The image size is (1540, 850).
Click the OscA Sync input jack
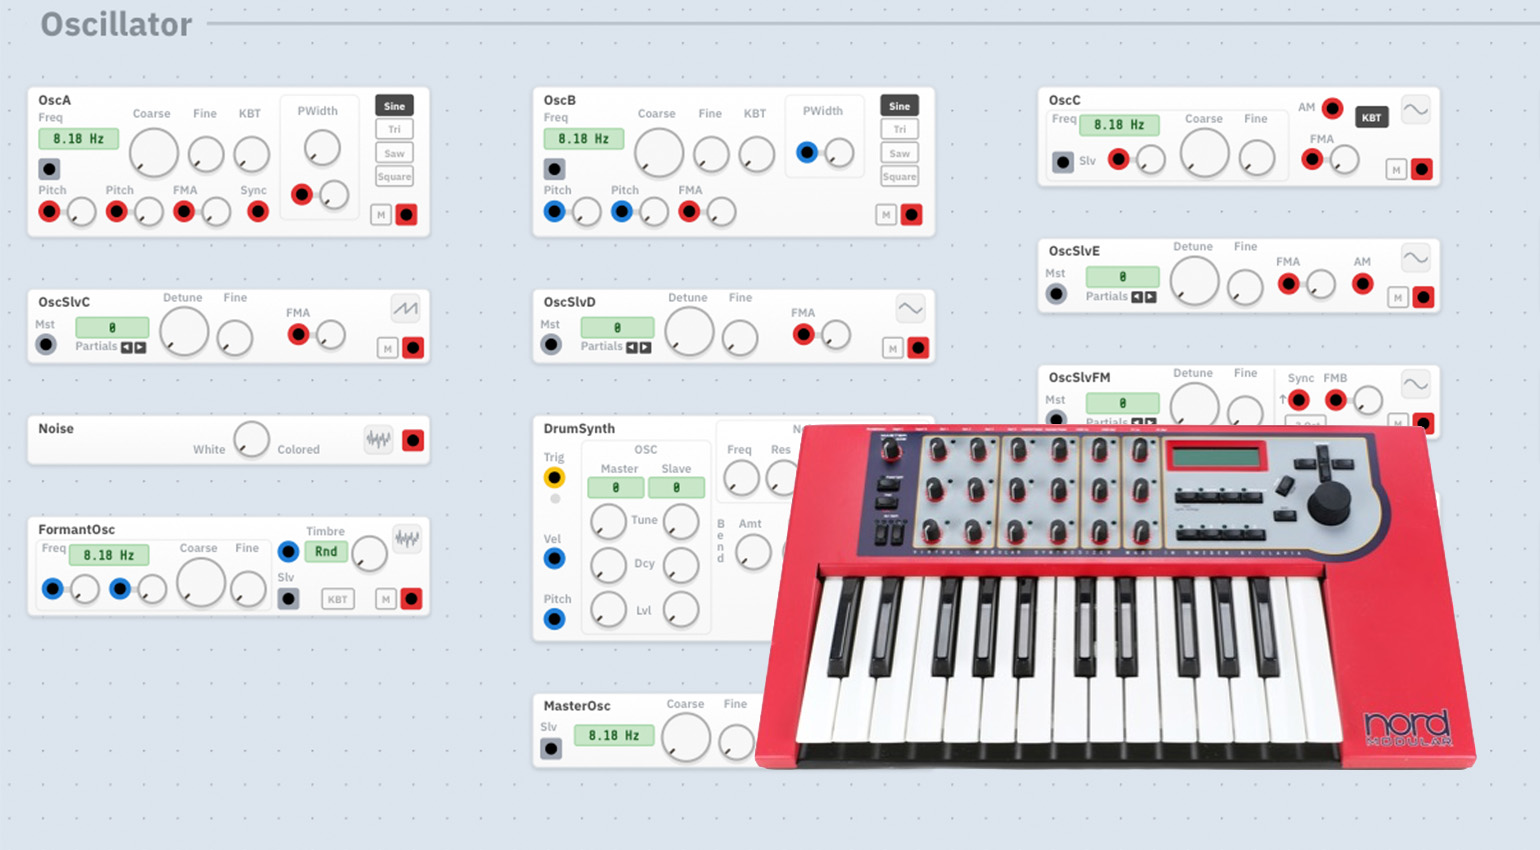click(258, 211)
